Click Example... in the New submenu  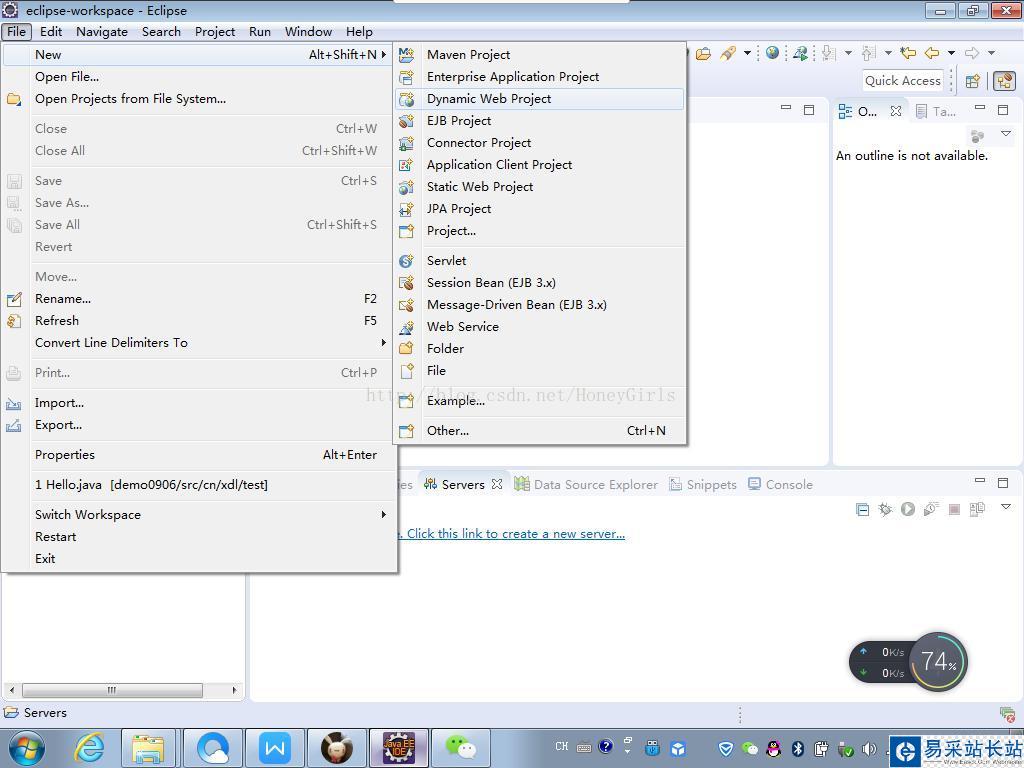[x=539, y=401]
